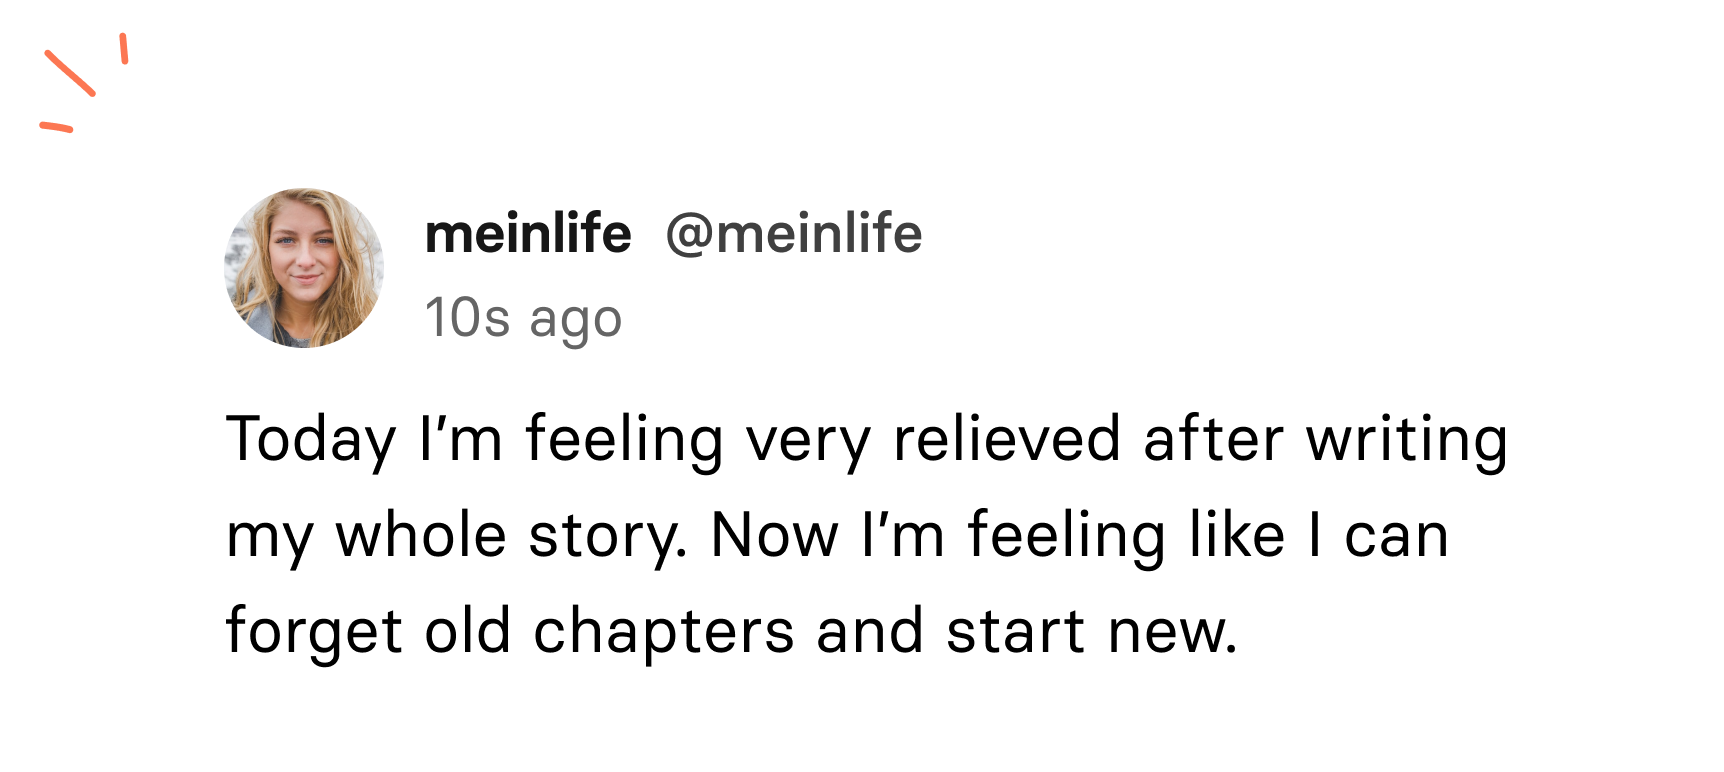The height and width of the screenshot is (772, 1724).
Task: Open the bold meinlife display name
Action: (528, 235)
